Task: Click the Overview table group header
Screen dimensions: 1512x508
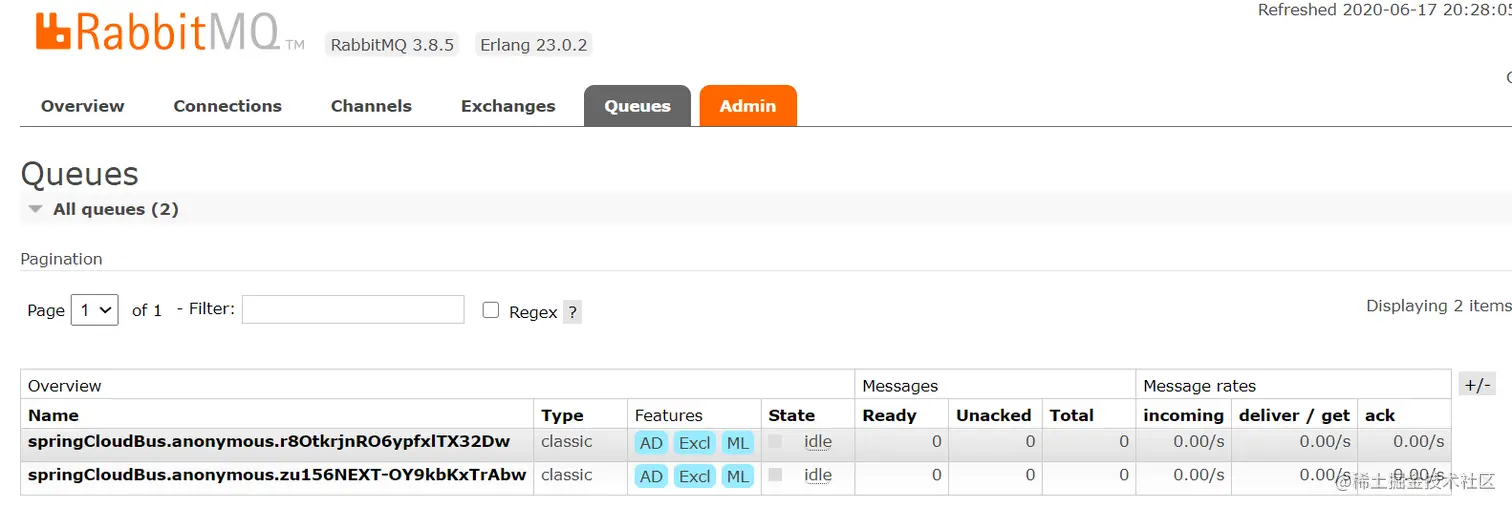Action: click(x=65, y=386)
